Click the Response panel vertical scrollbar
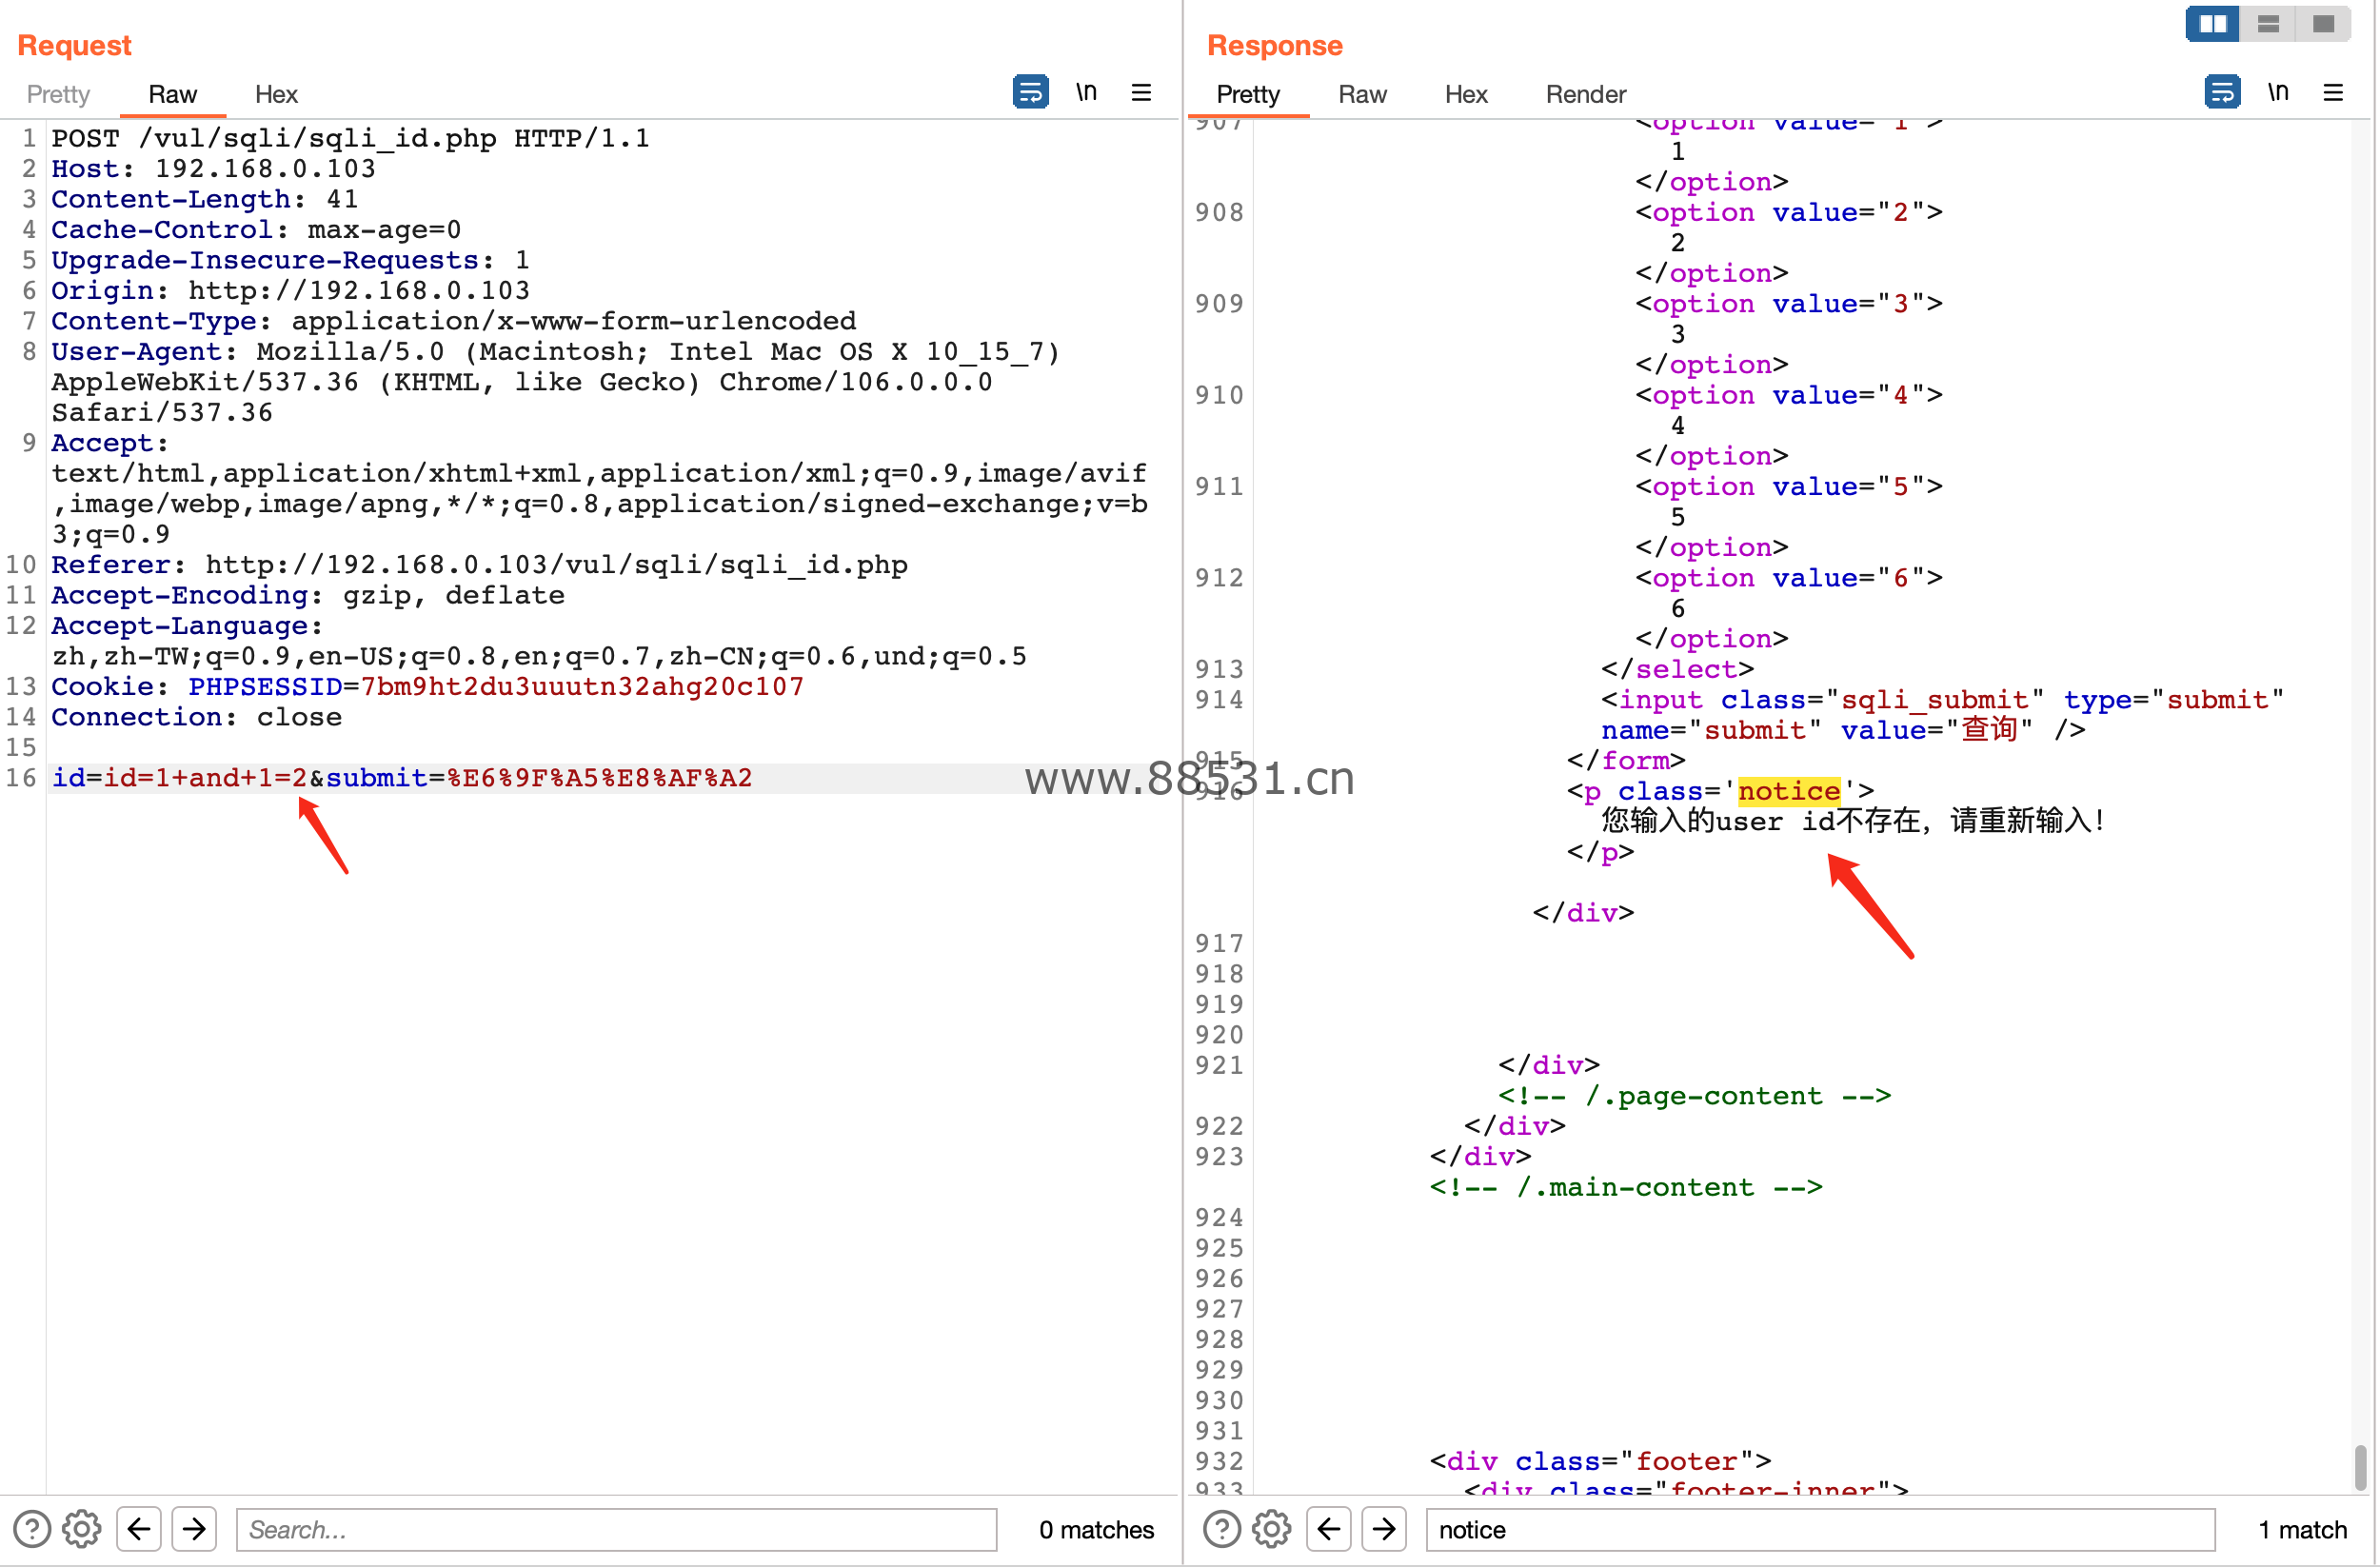The image size is (2380, 1567). click(2360, 1466)
